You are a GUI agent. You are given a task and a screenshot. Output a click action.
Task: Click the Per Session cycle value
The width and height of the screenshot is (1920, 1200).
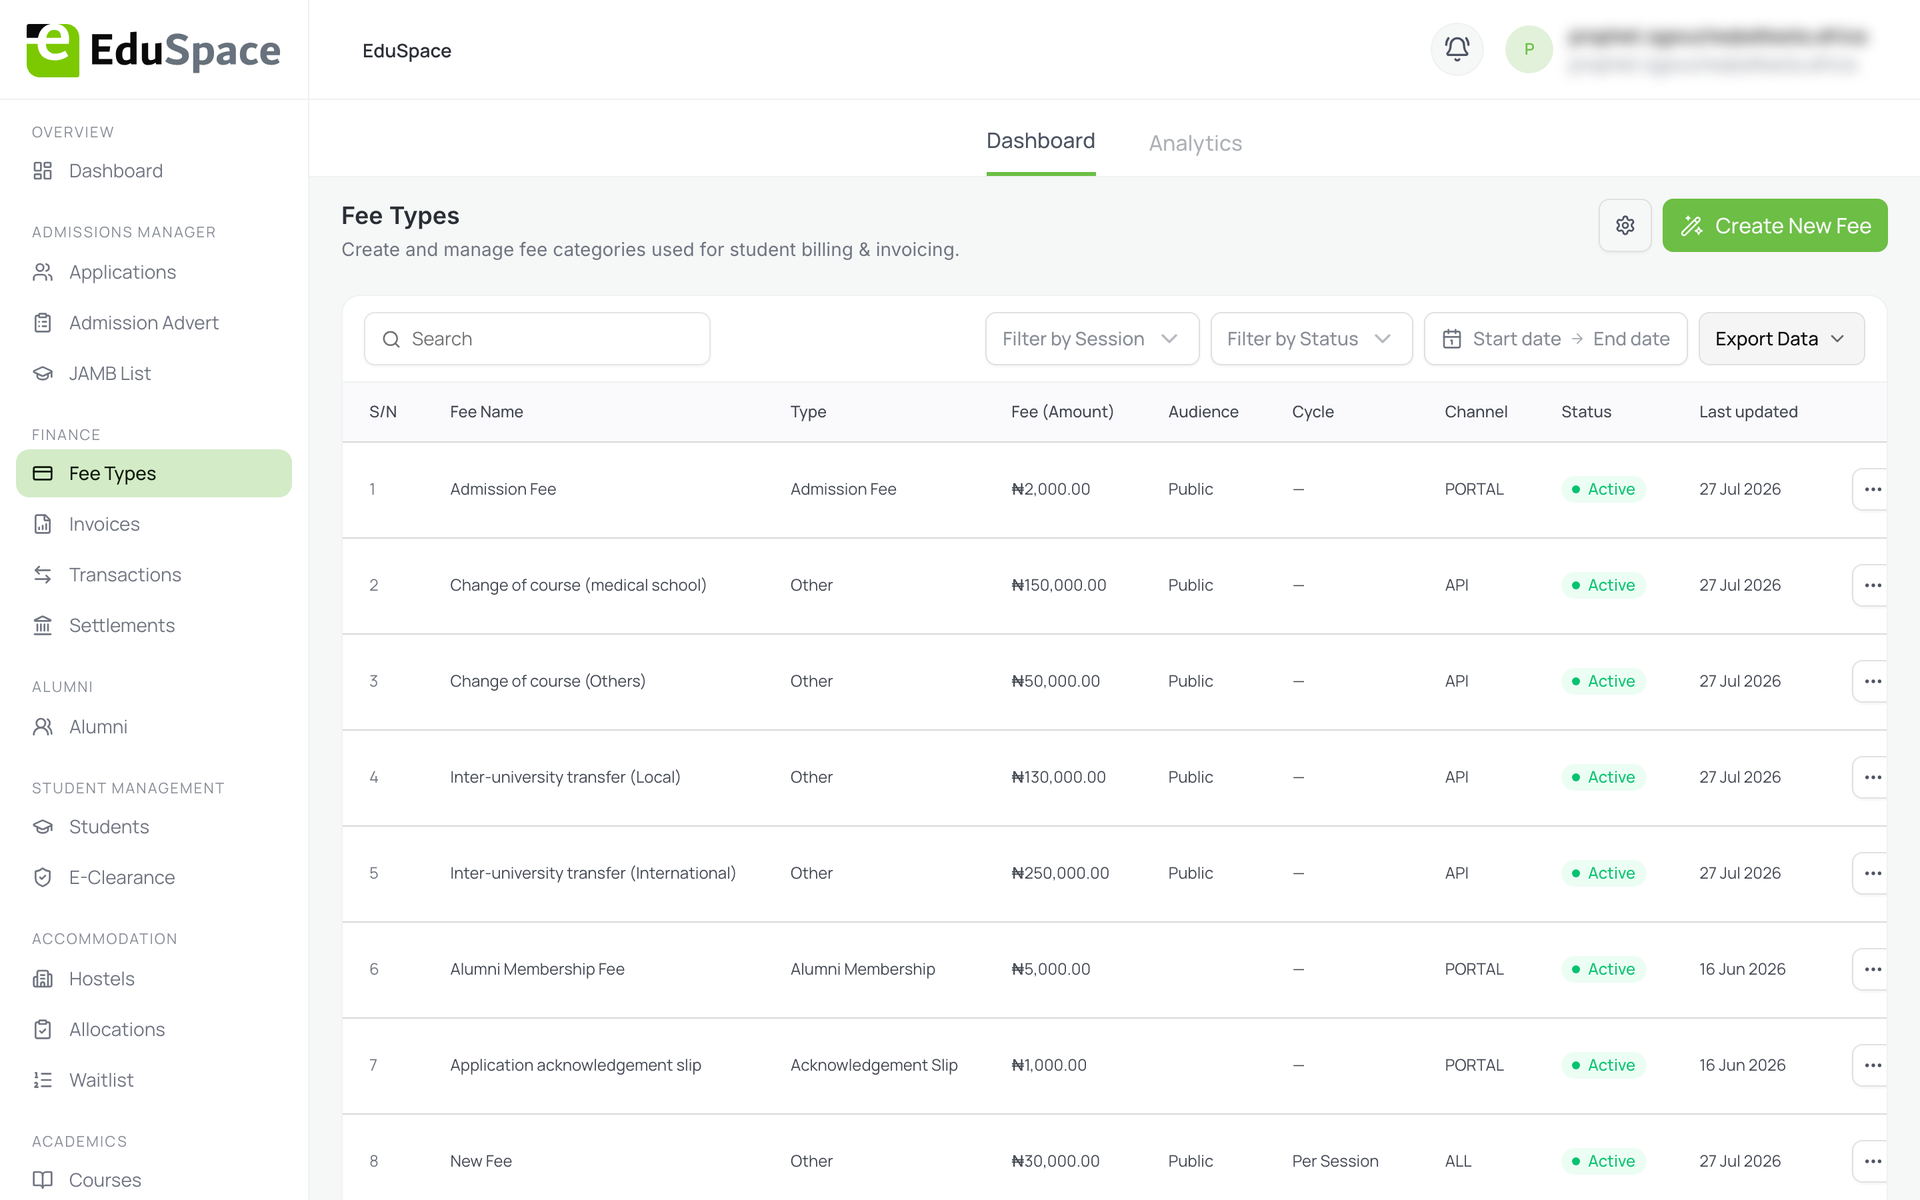pos(1335,1161)
